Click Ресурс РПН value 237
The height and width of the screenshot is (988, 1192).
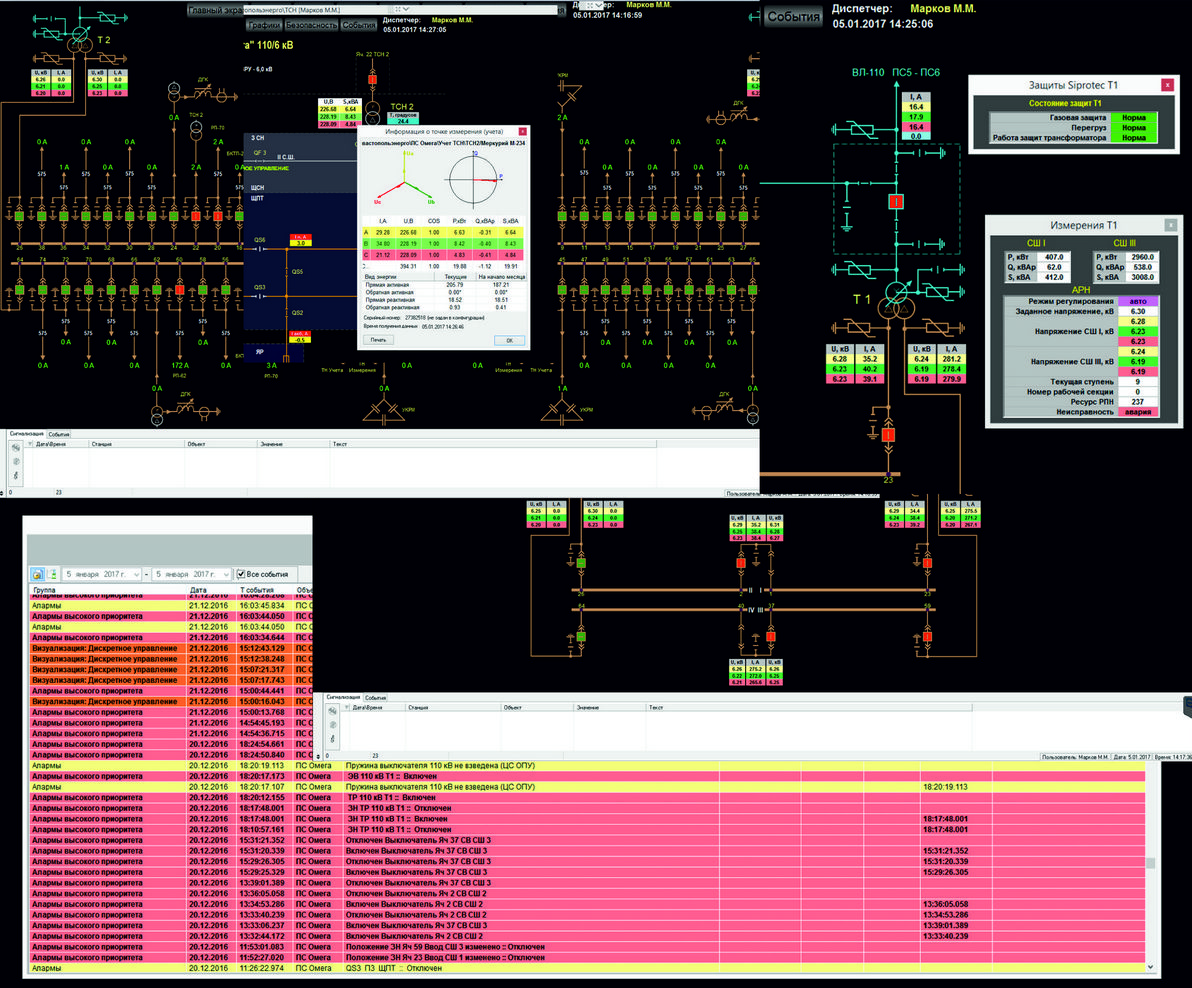click(x=1137, y=402)
